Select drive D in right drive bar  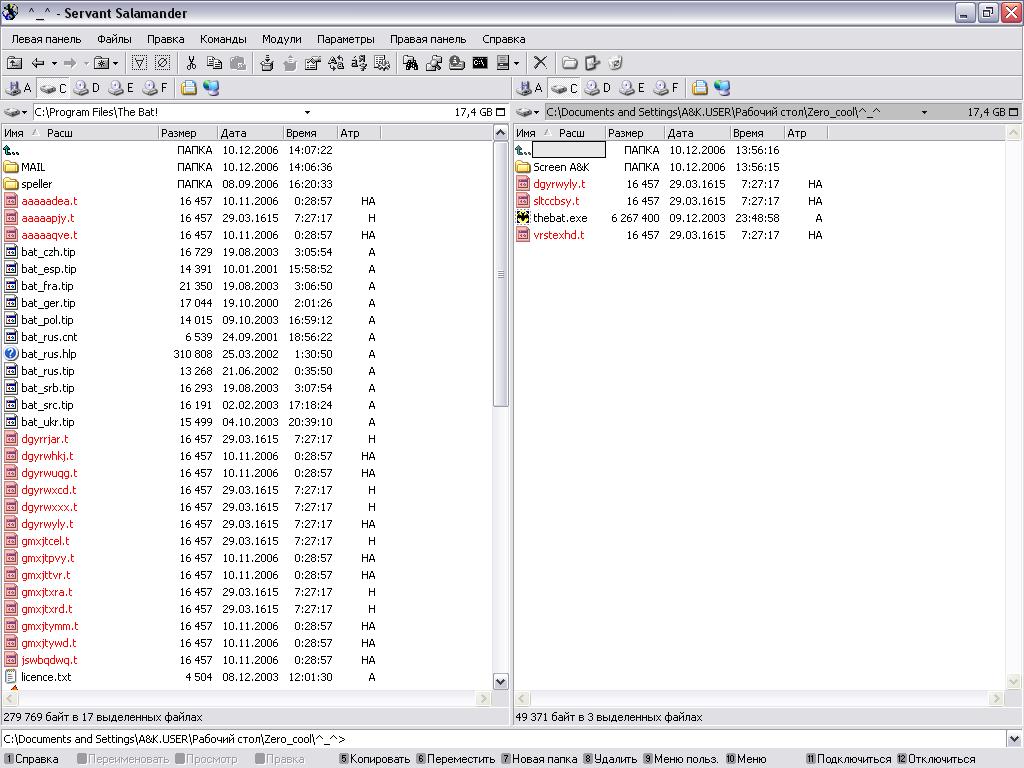[x=598, y=88]
